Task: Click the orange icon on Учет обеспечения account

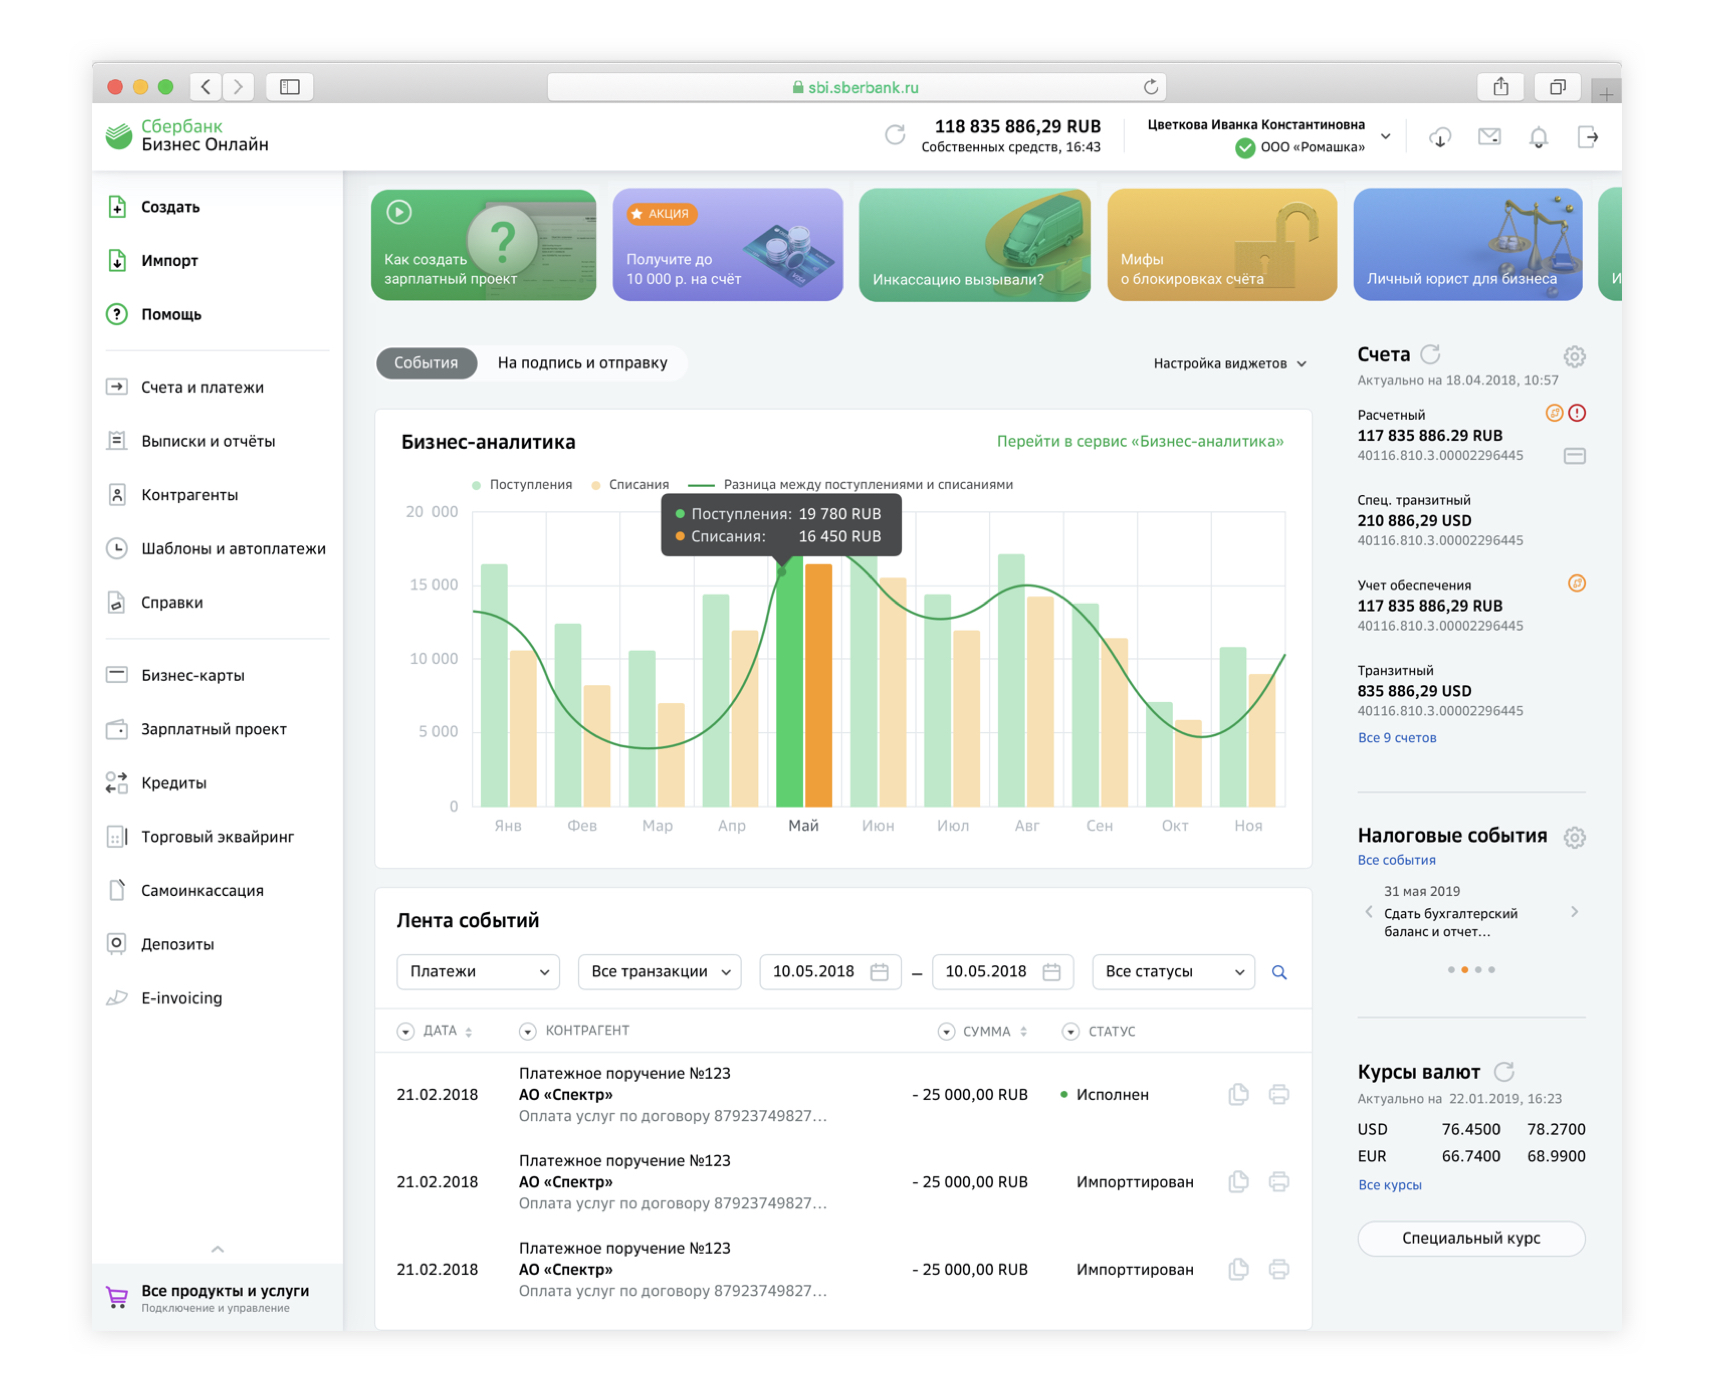Action: point(1577,584)
